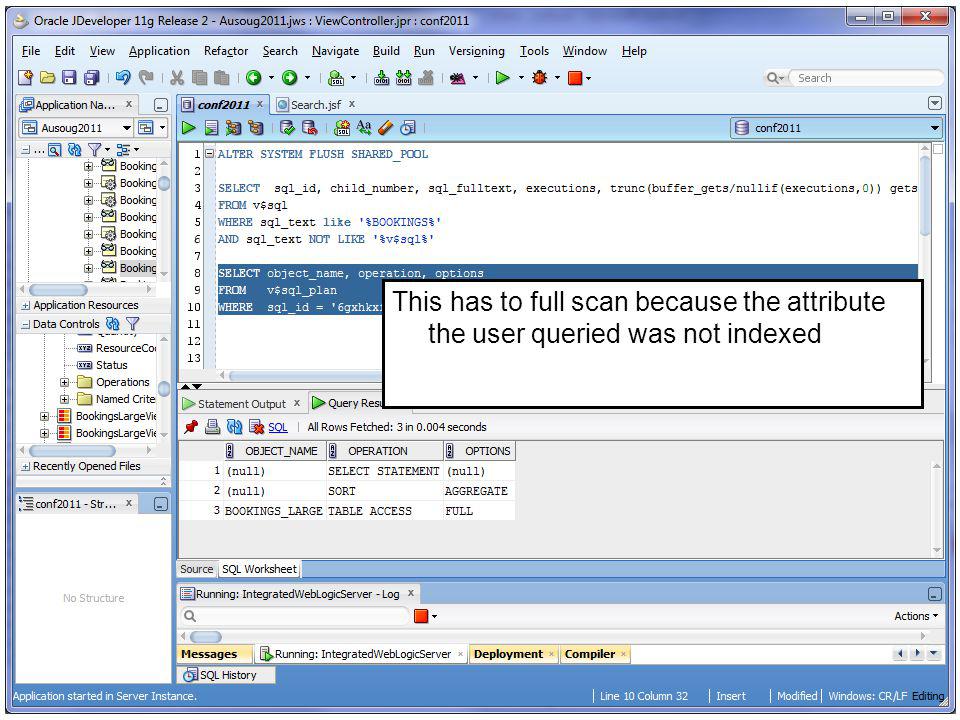Open the SQL History tab
Screen dimensions: 960x720
click(228, 675)
